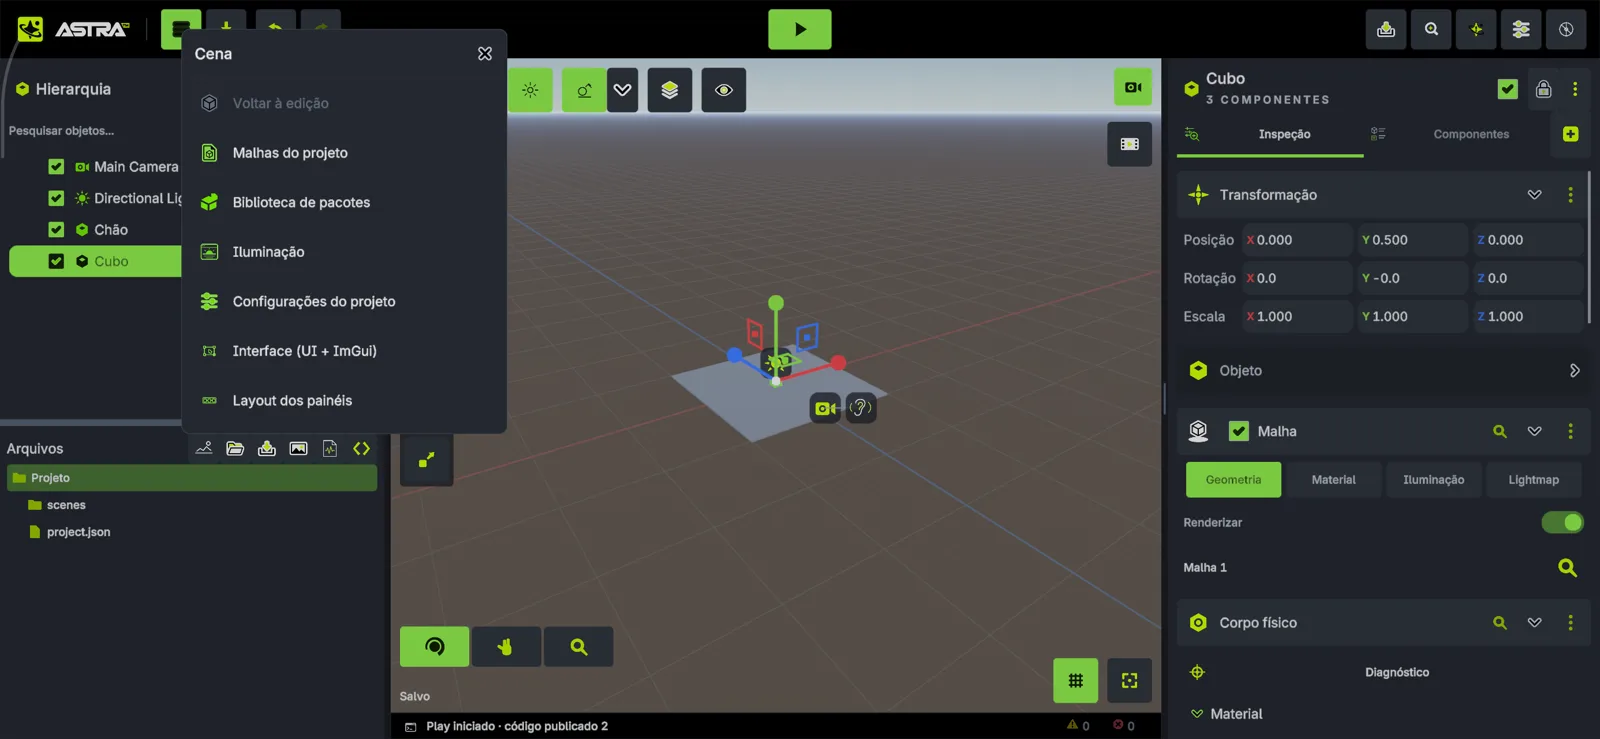This screenshot has width=1600, height=739.
Task: Expand the Objeto section arrow
Action: click(1574, 371)
